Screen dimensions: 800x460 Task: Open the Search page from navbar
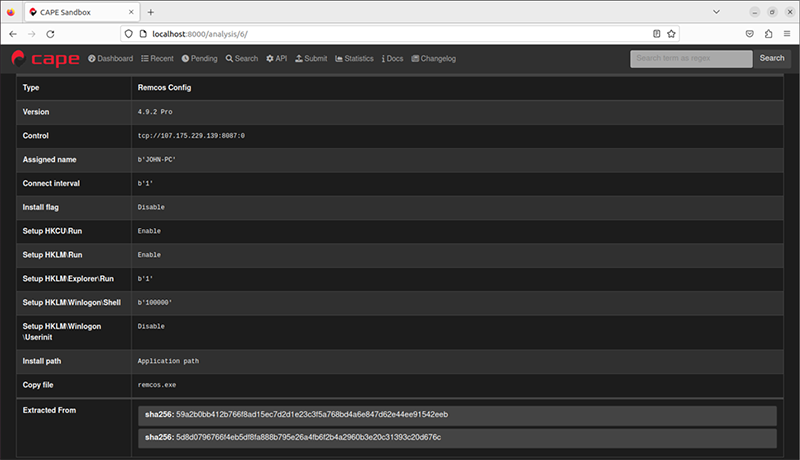(x=241, y=59)
